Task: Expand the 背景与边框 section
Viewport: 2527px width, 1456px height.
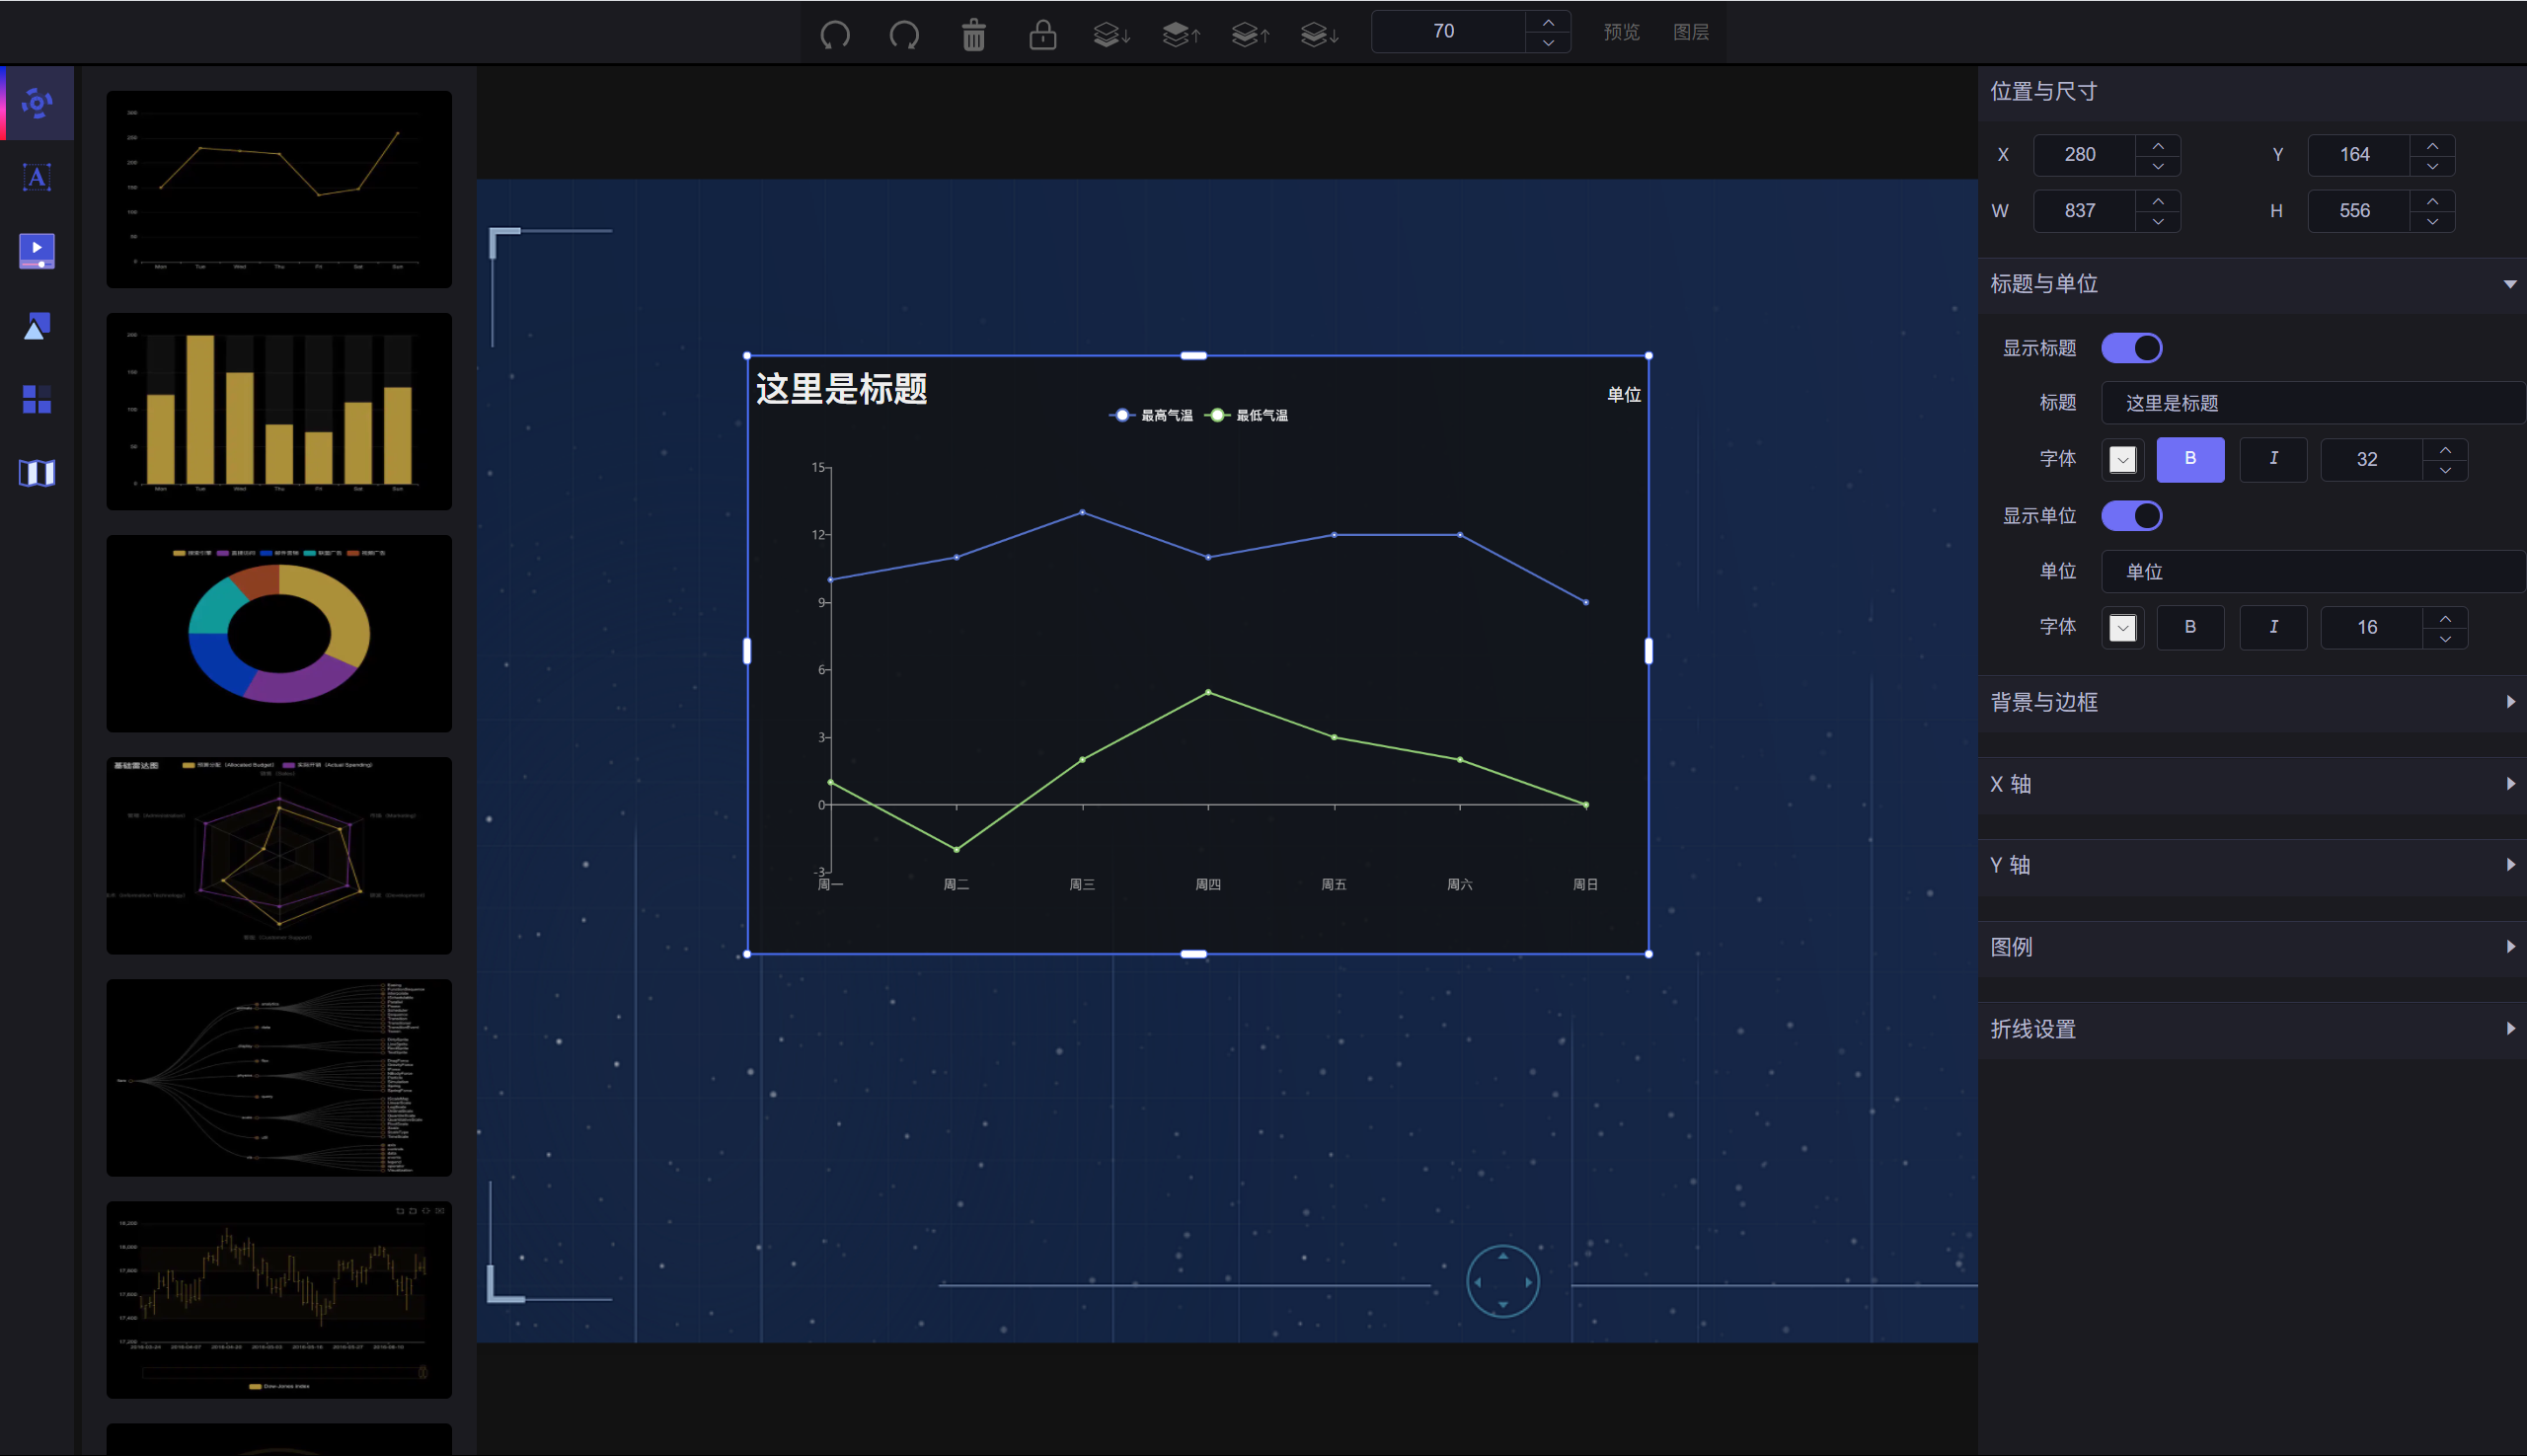Action: (x=2252, y=703)
